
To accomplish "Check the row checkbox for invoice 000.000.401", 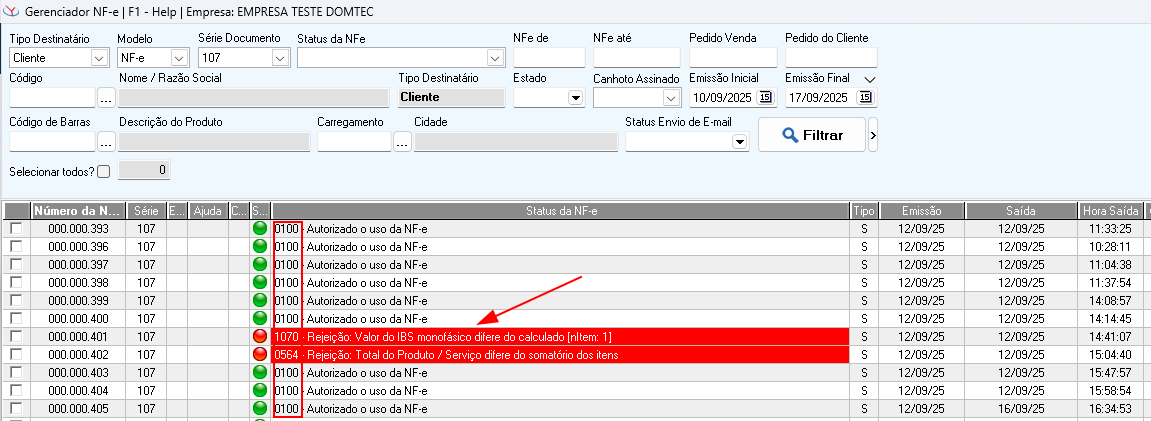I will 15,337.
